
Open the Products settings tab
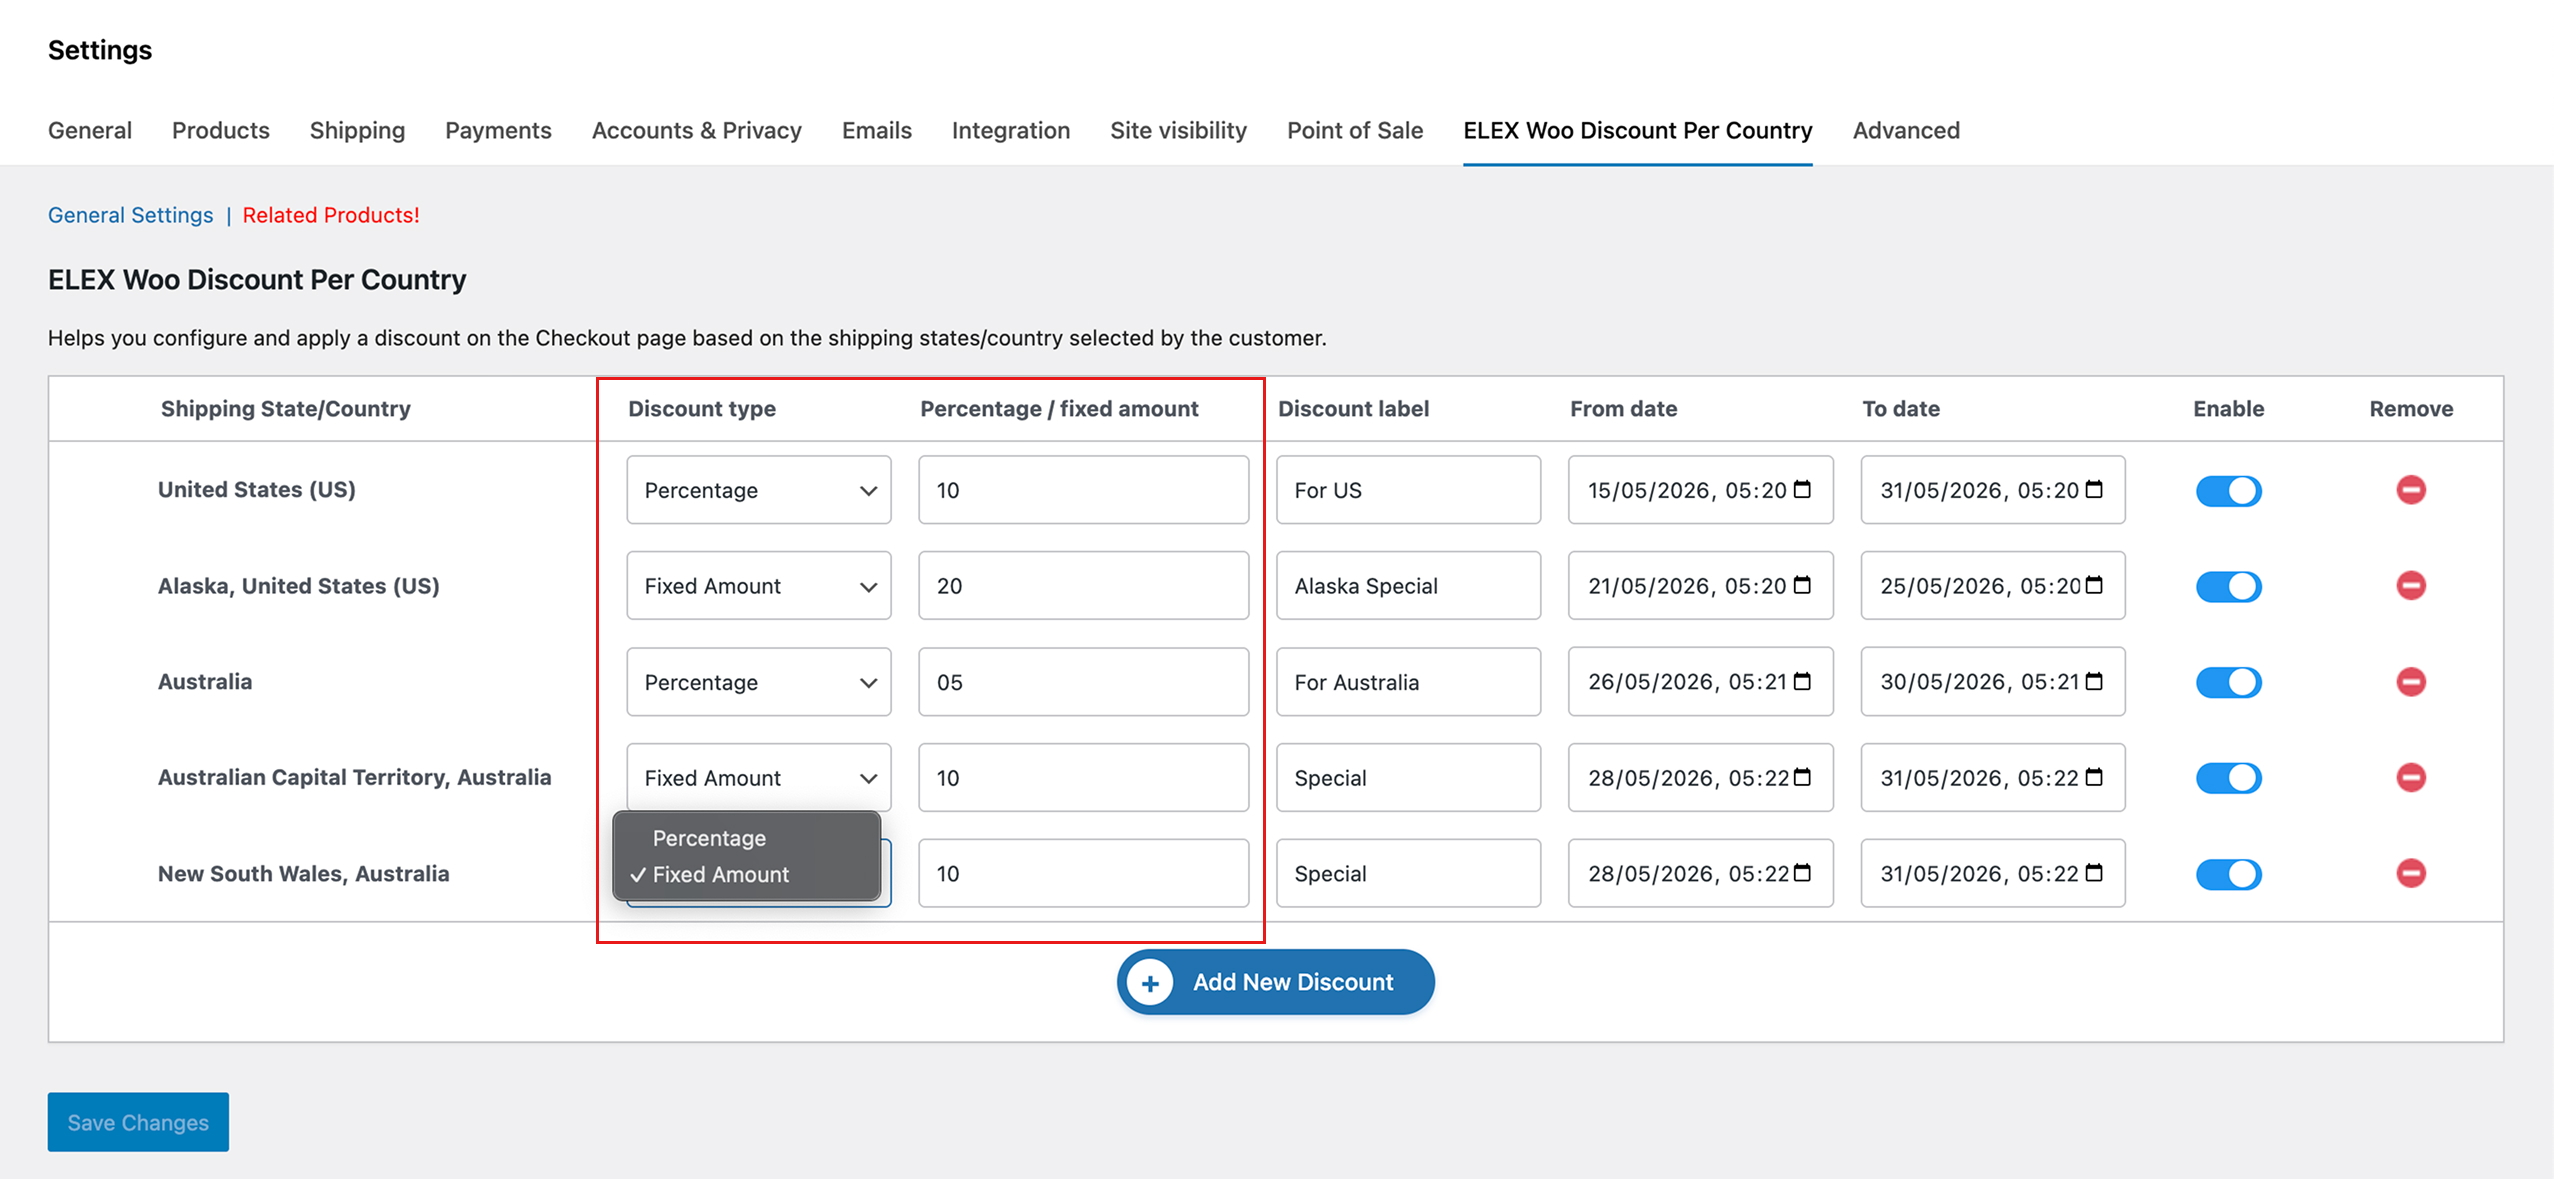coord(221,130)
